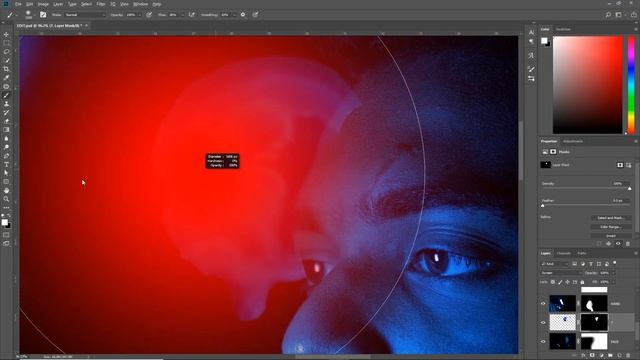Select the Eraser tool
The height and width of the screenshot is (360, 640).
tap(6, 121)
